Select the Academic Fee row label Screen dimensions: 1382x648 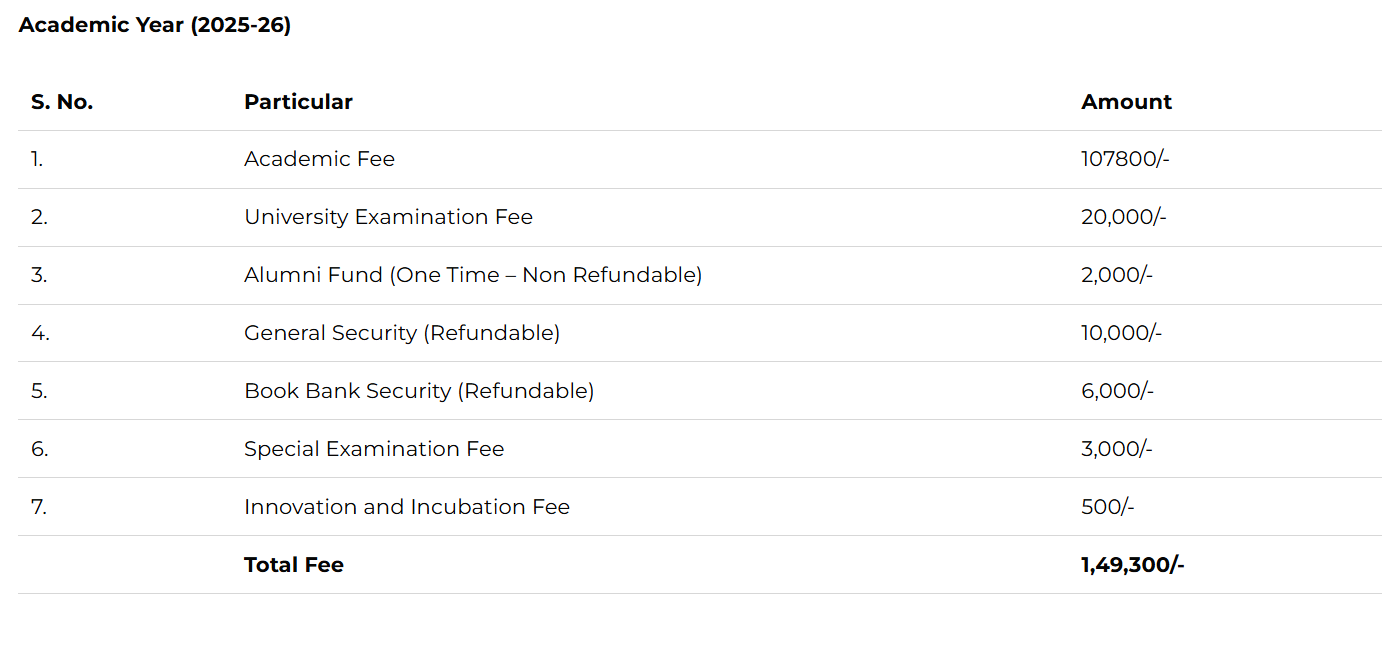[319, 159]
